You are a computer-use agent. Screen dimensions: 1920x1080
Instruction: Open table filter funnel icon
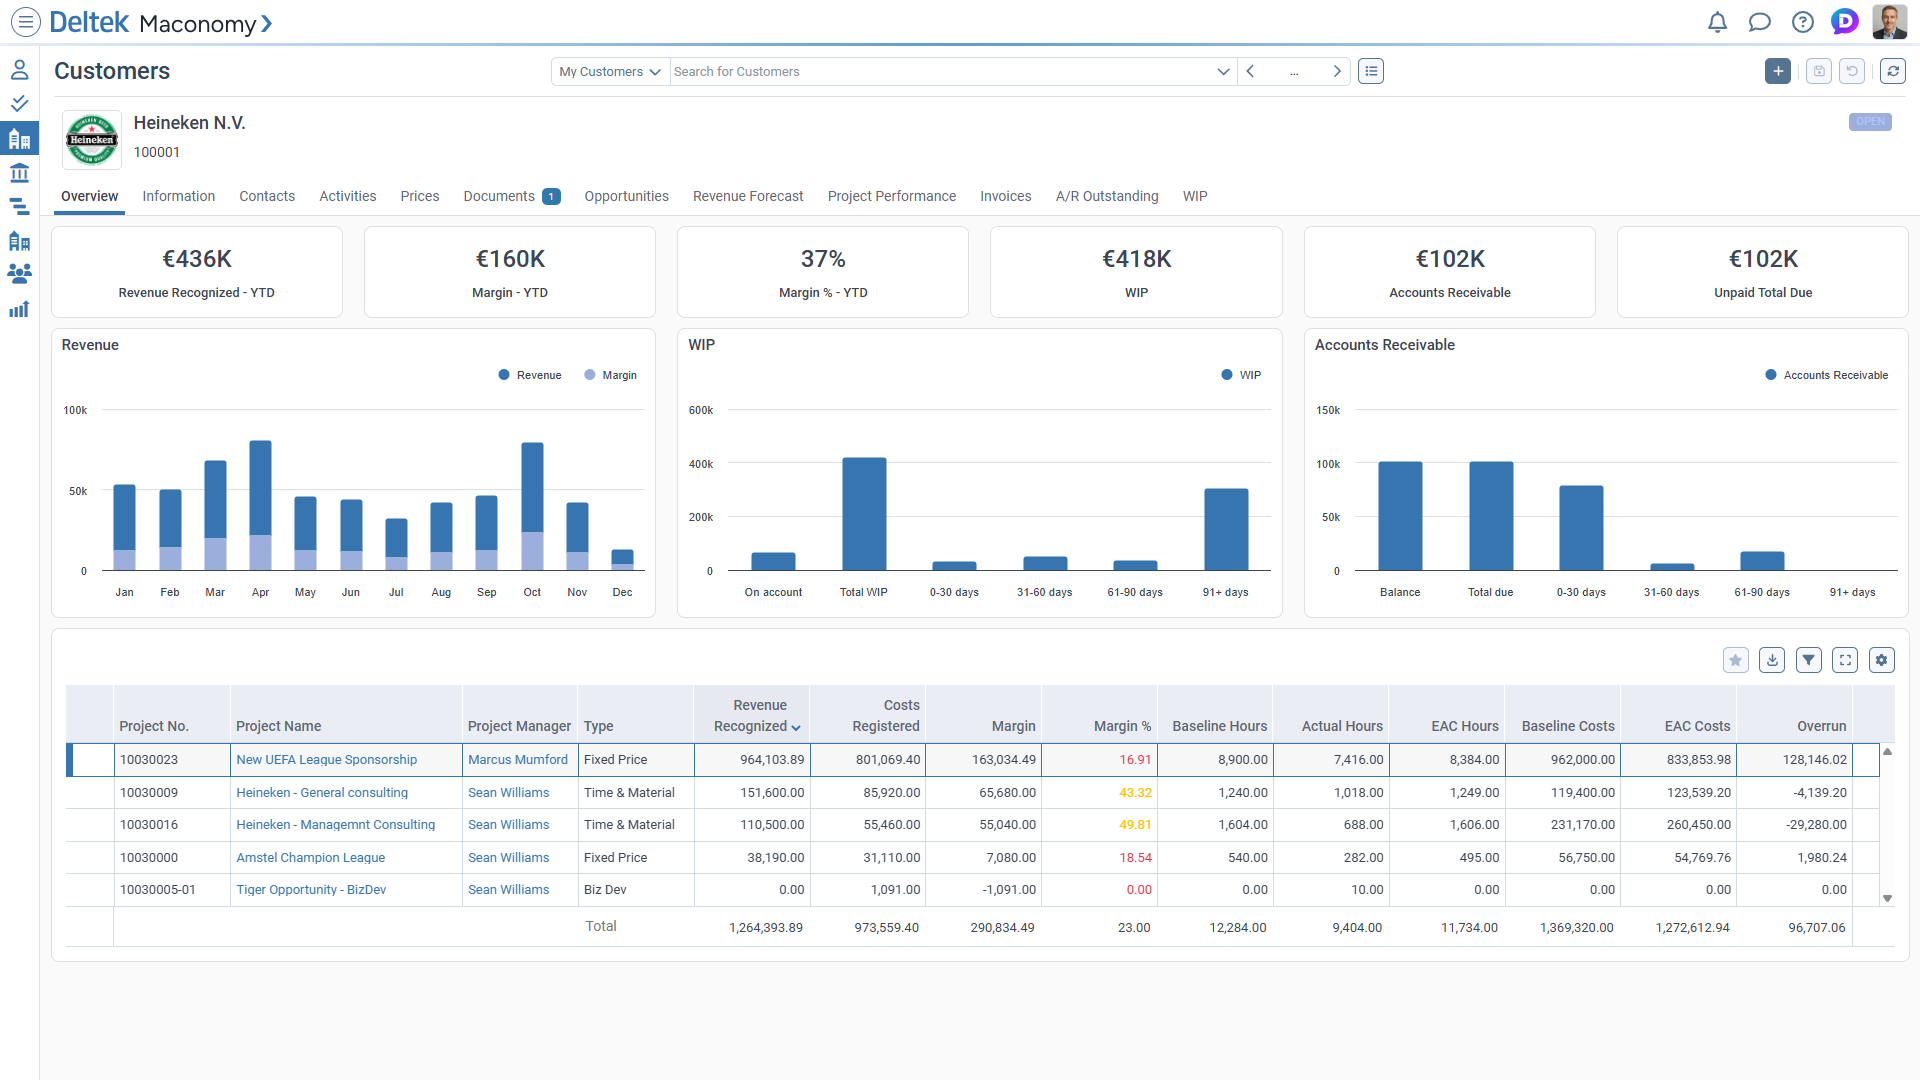(1808, 660)
